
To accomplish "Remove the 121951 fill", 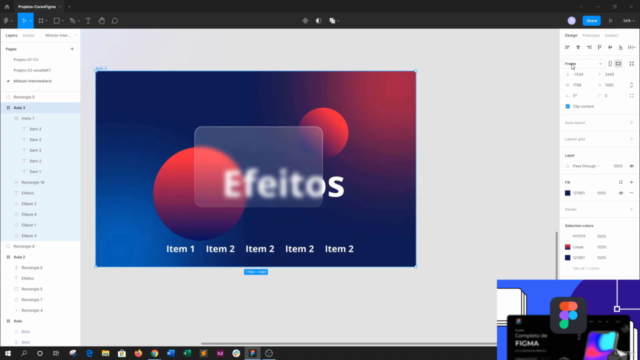I will click(x=631, y=193).
